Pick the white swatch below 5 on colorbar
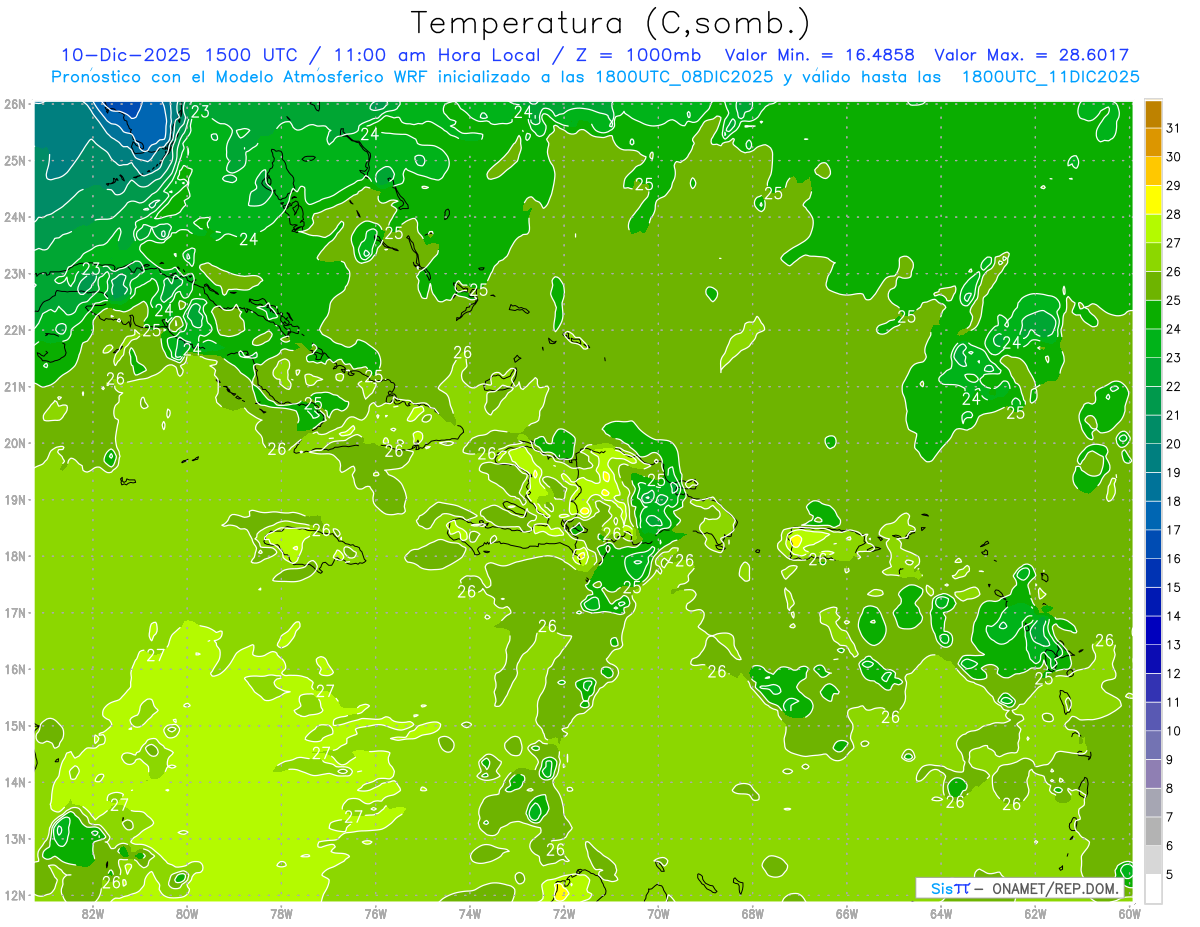The image size is (1200, 927). click(1153, 888)
